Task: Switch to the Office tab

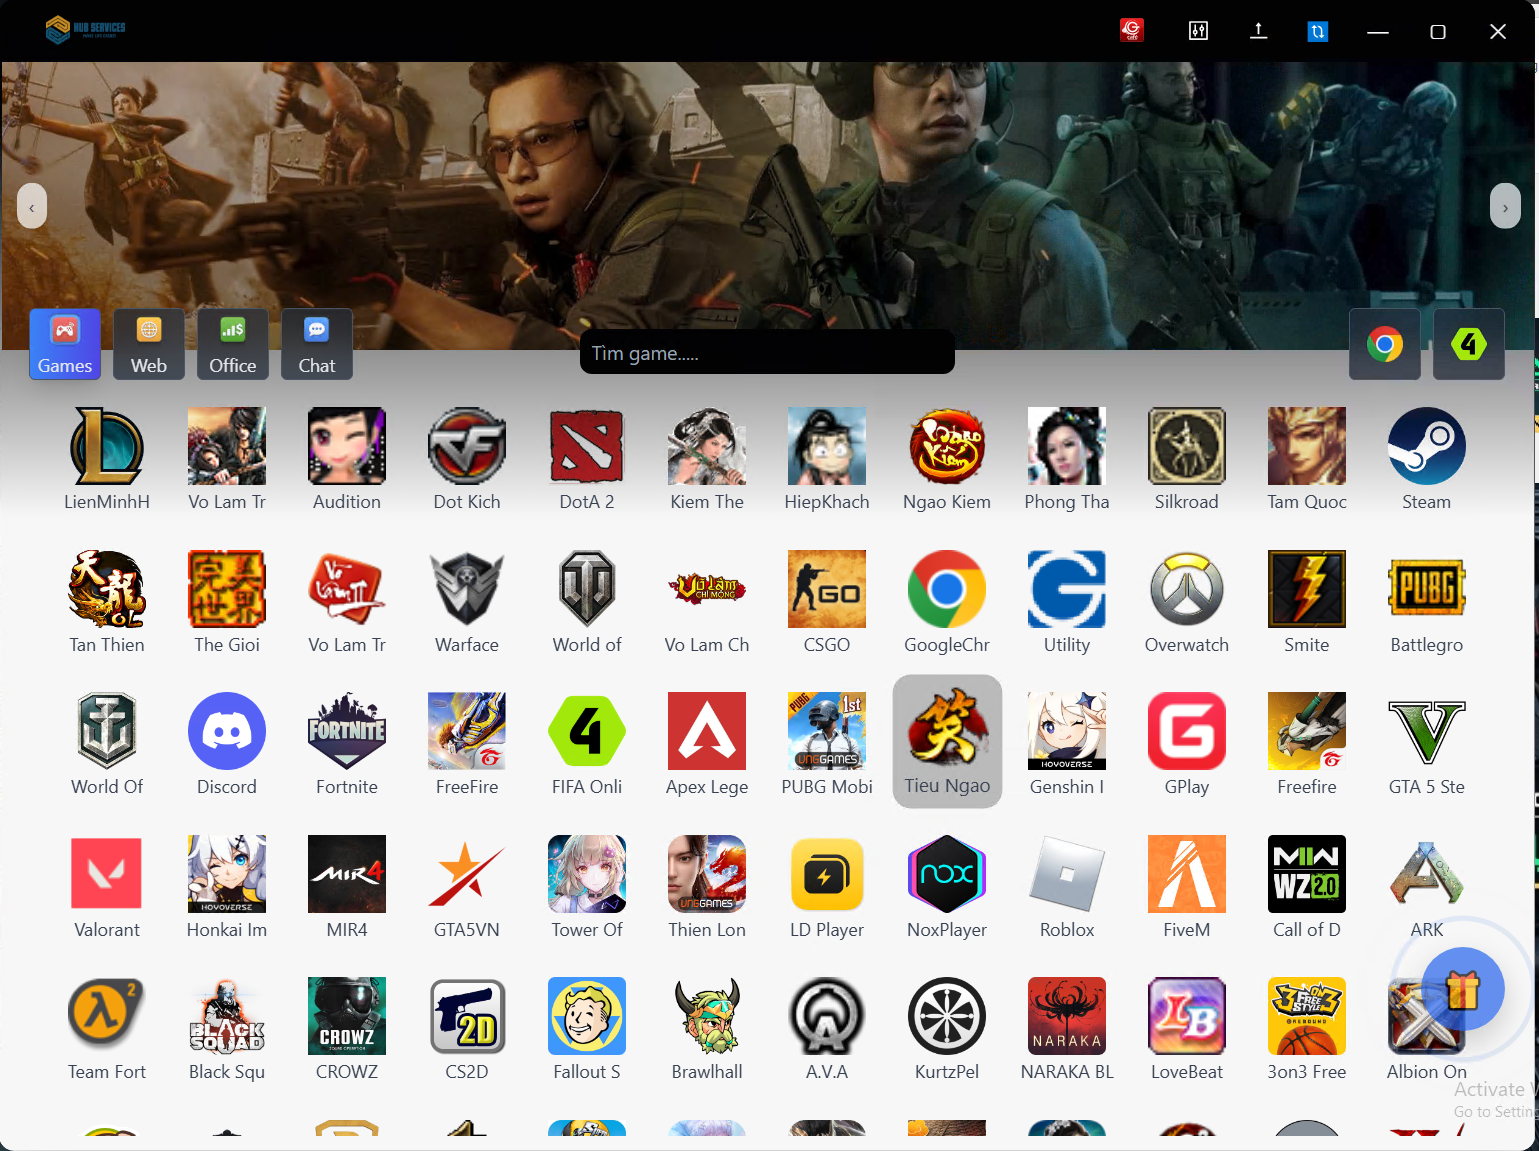Action: pos(233,345)
